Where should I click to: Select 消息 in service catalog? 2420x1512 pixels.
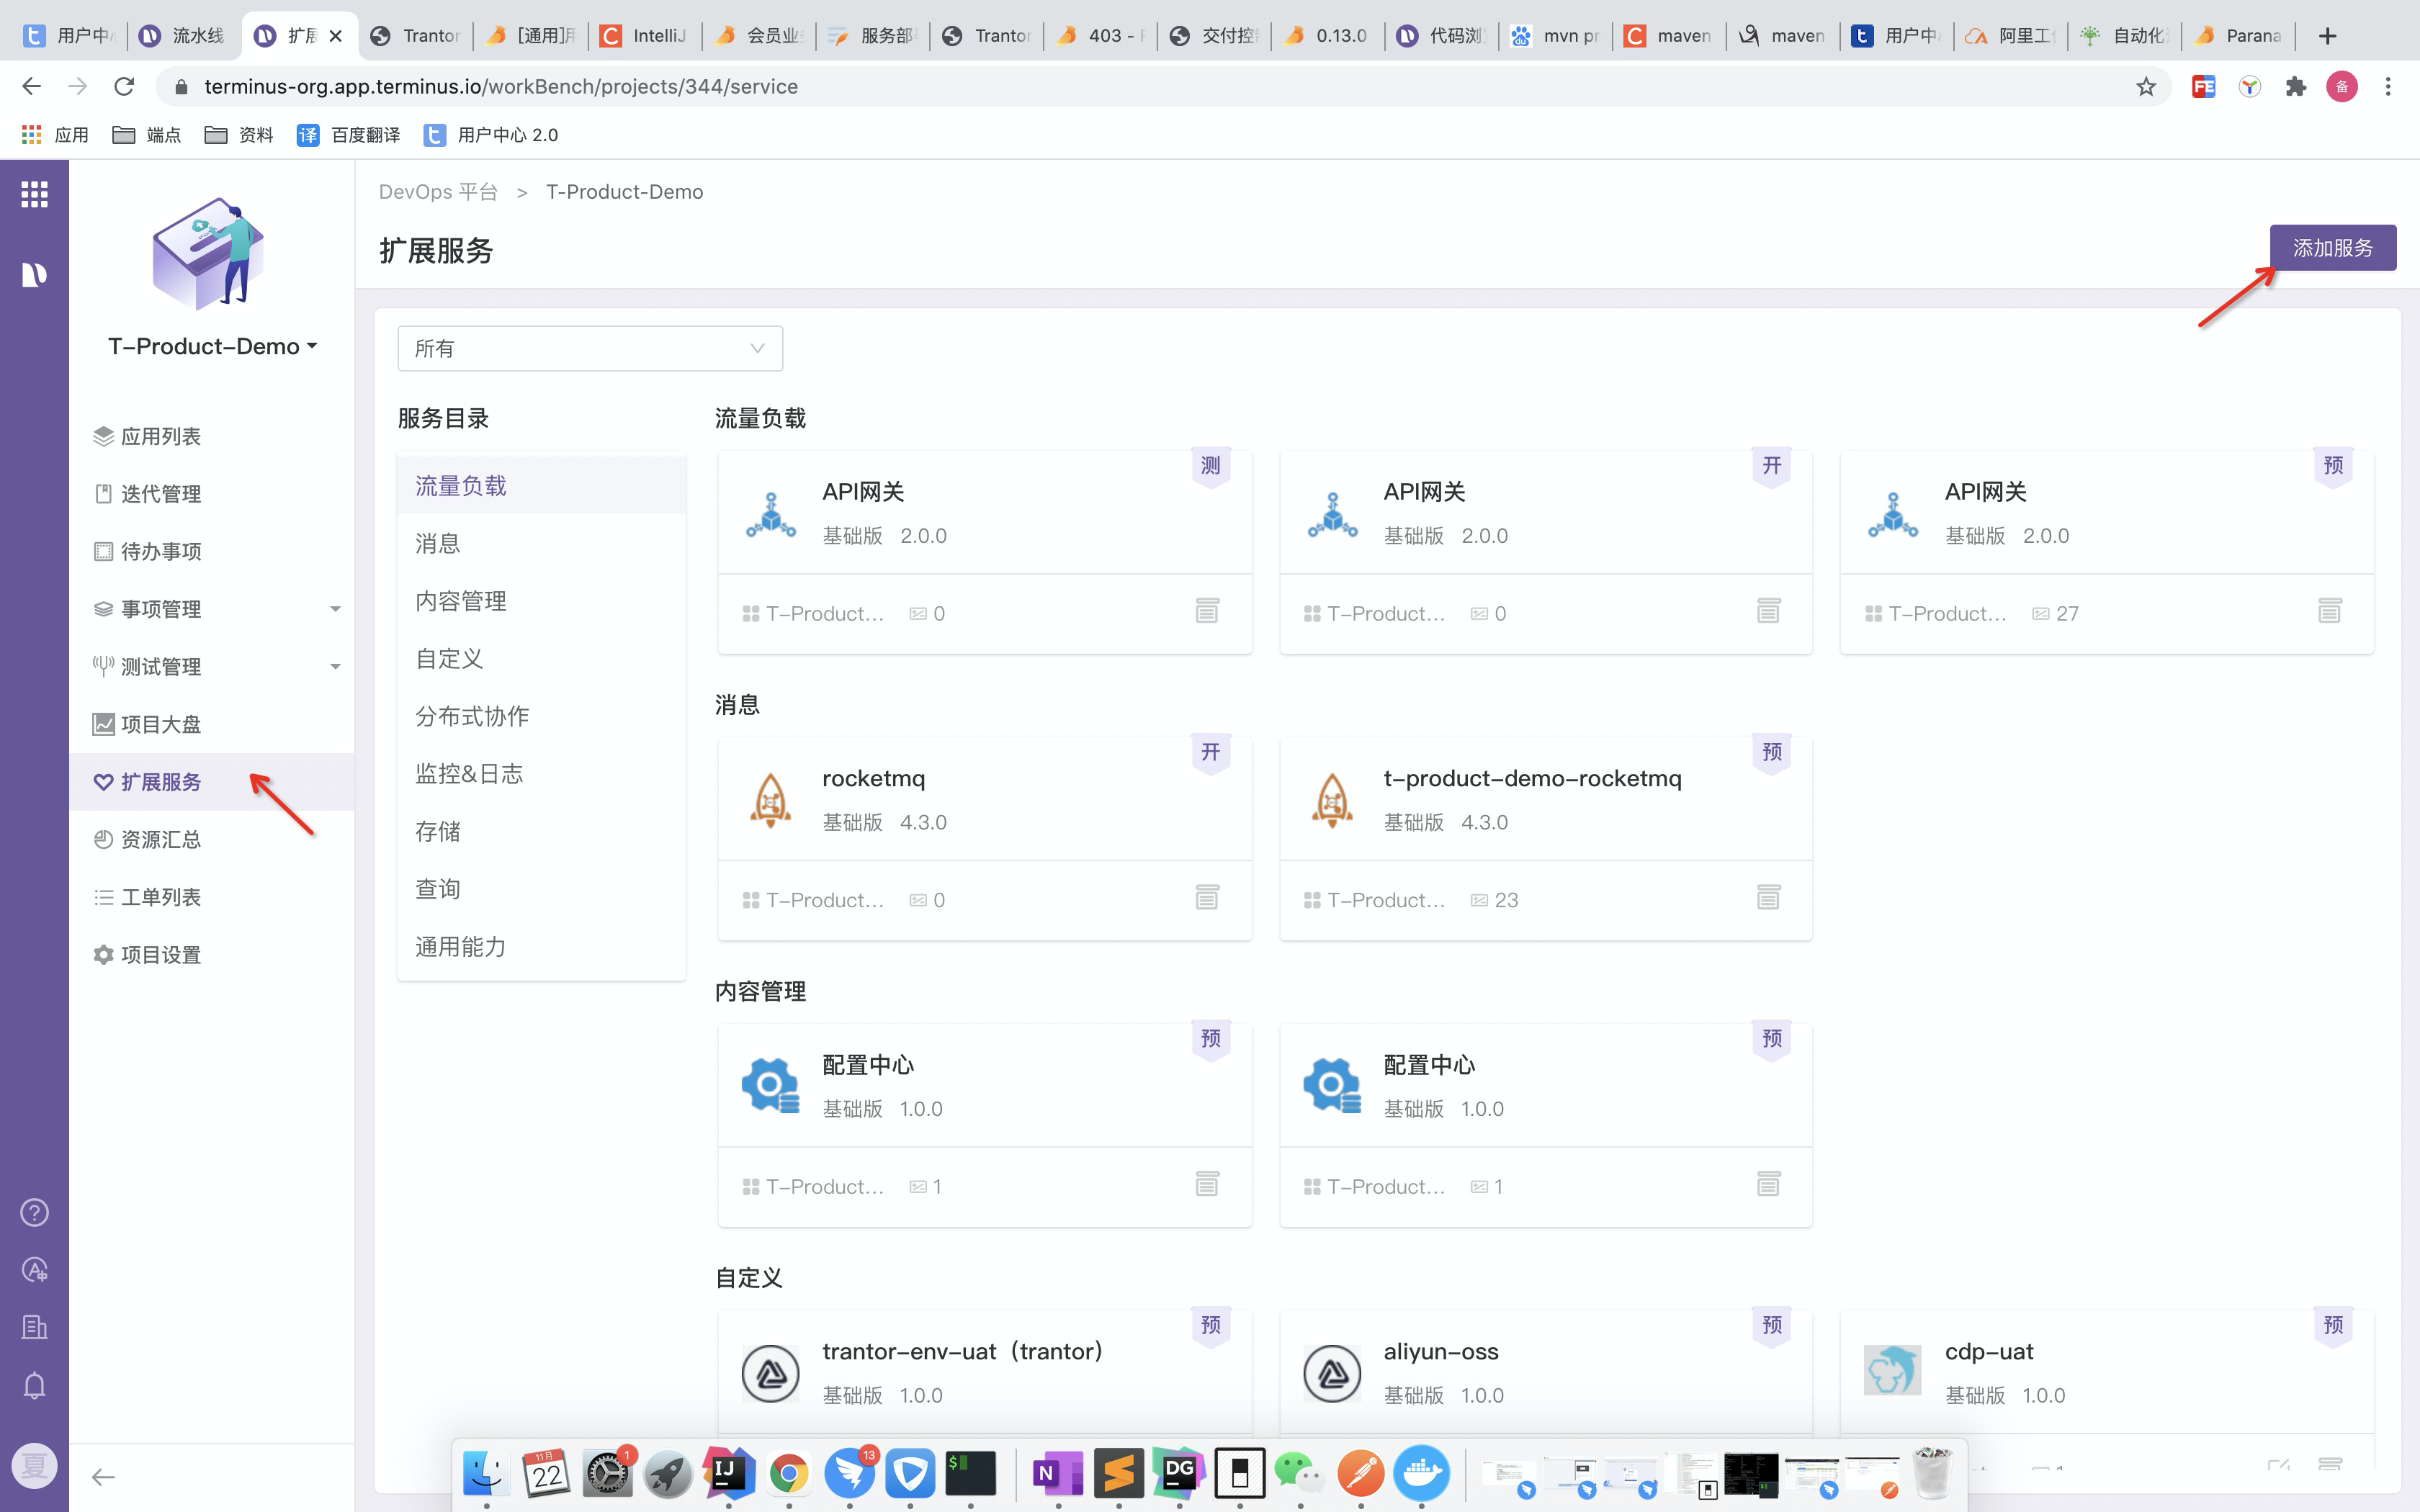(x=541, y=543)
